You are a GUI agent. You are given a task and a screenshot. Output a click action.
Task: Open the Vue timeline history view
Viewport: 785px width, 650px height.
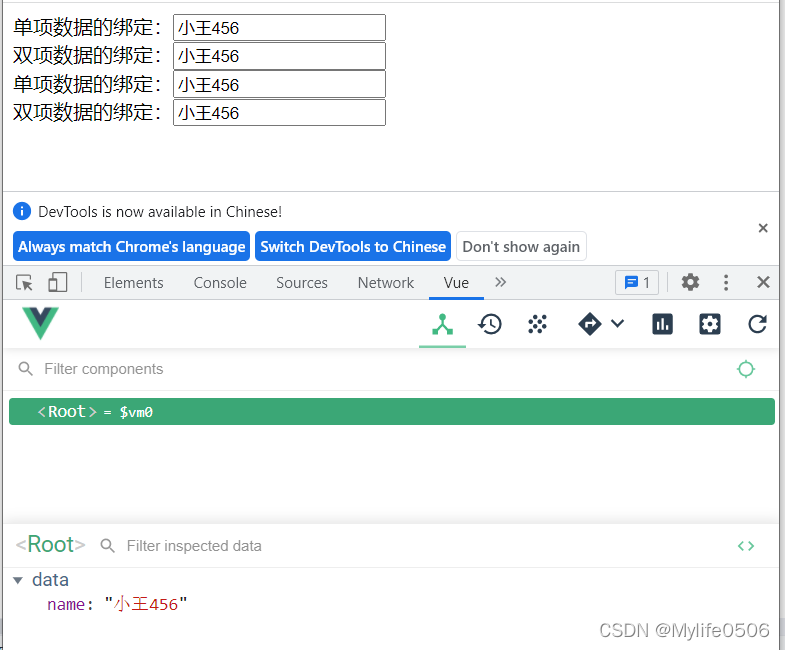coord(490,324)
